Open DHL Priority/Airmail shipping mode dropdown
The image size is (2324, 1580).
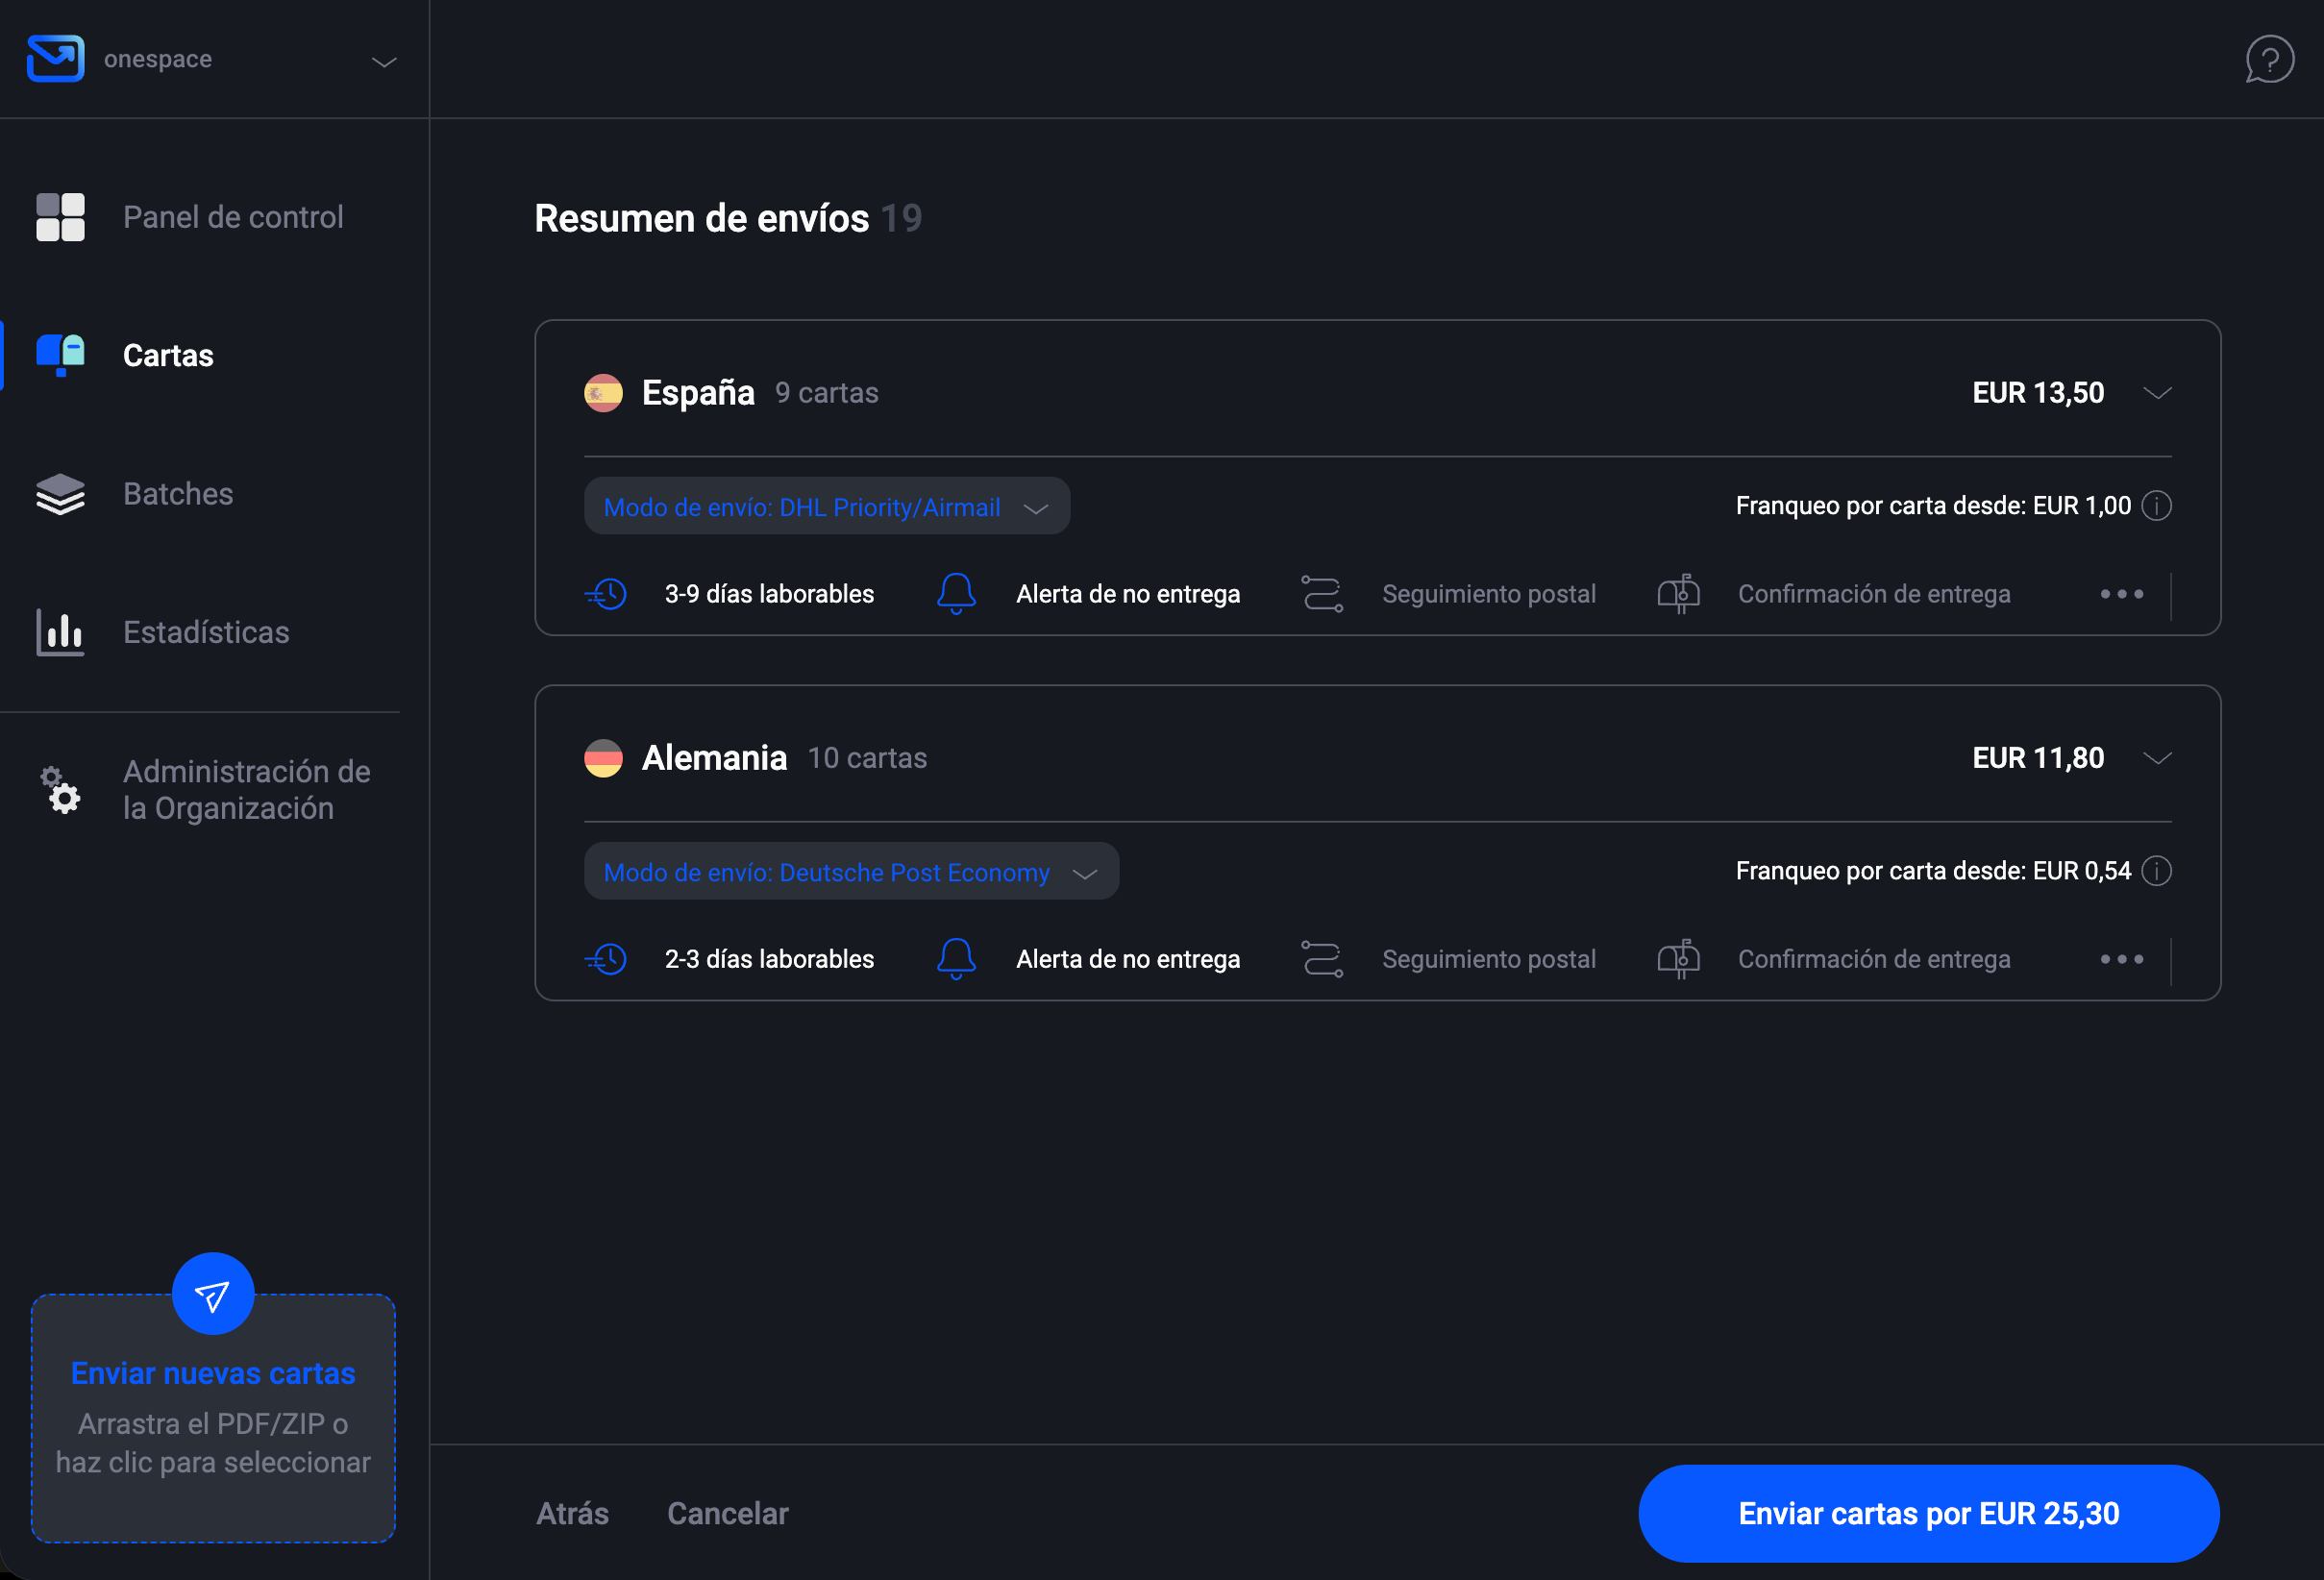pos(826,506)
